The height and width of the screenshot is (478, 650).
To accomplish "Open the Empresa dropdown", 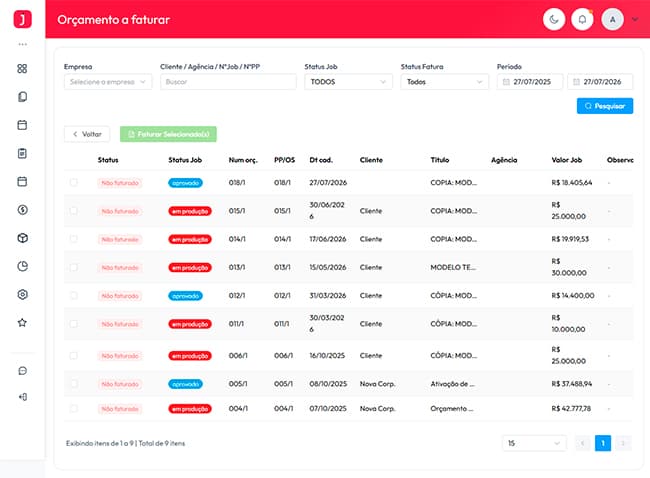I will pos(108,82).
